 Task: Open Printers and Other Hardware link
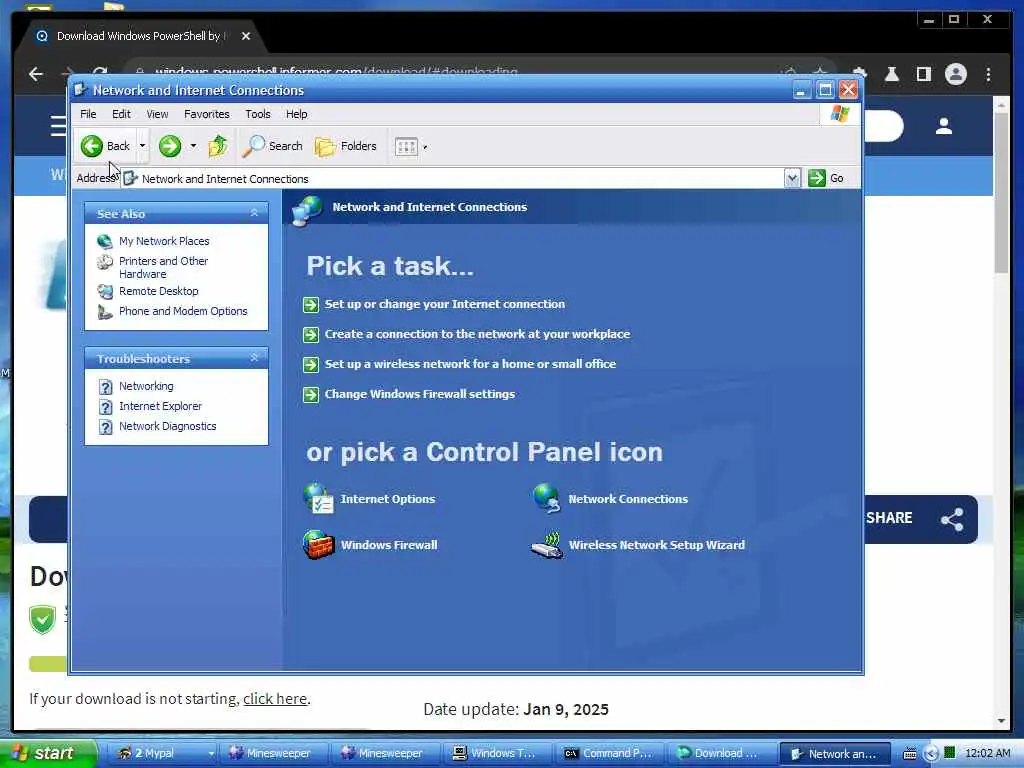[163, 267]
